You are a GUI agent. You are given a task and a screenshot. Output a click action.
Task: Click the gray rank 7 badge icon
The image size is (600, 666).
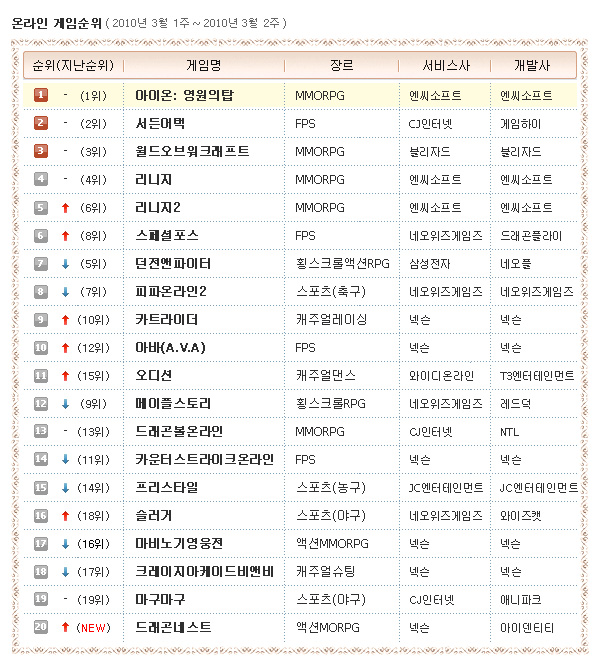41,263
